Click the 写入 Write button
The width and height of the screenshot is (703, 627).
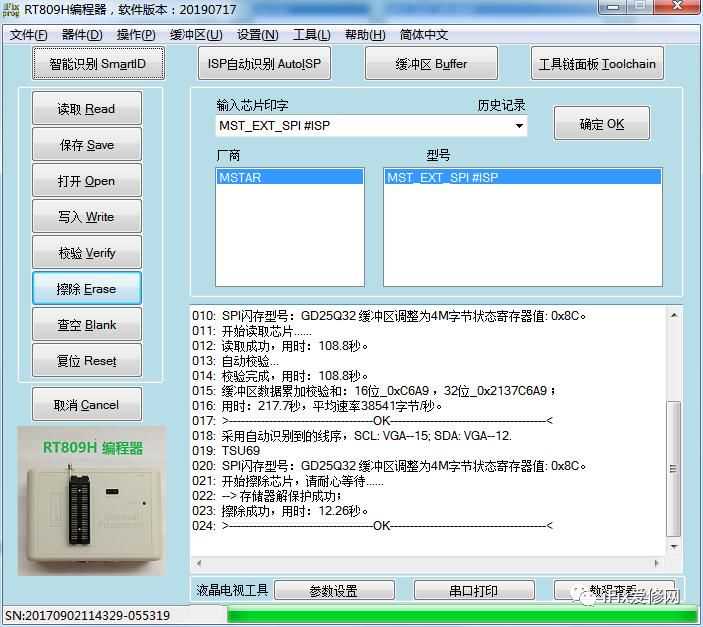(x=86, y=217)
